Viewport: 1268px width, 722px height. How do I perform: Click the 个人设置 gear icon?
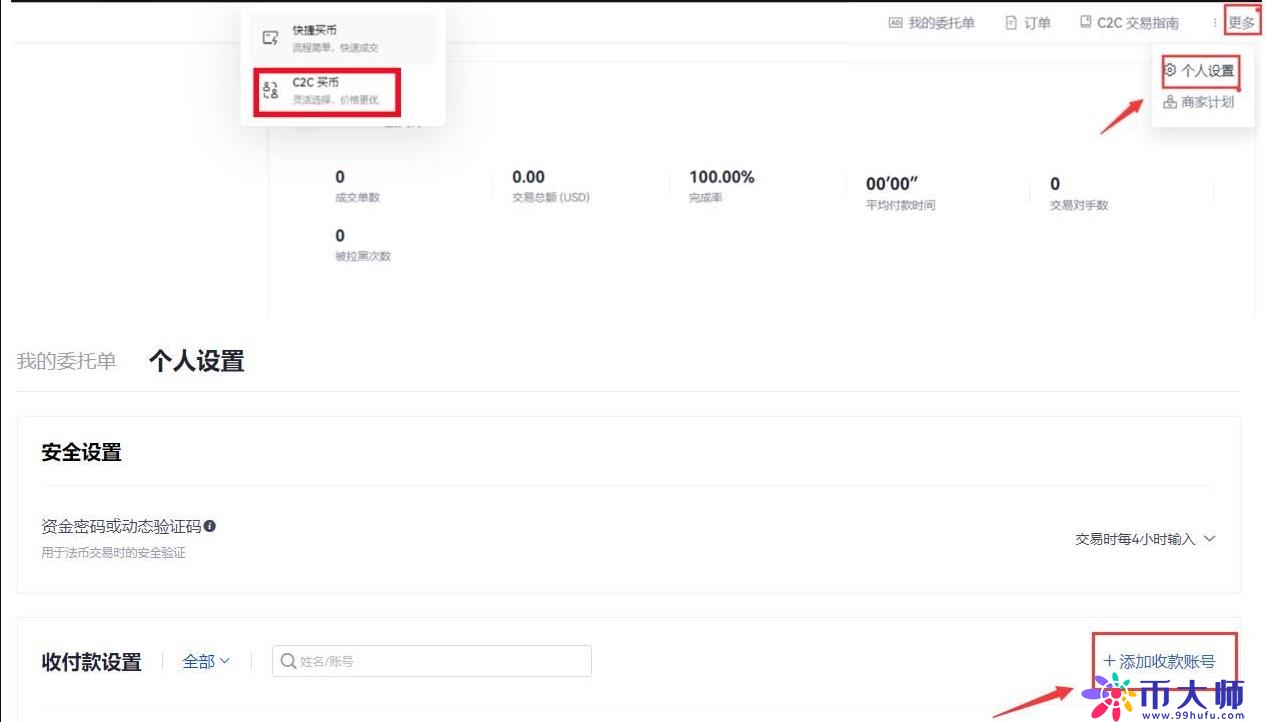click(x=1170, y=71)
